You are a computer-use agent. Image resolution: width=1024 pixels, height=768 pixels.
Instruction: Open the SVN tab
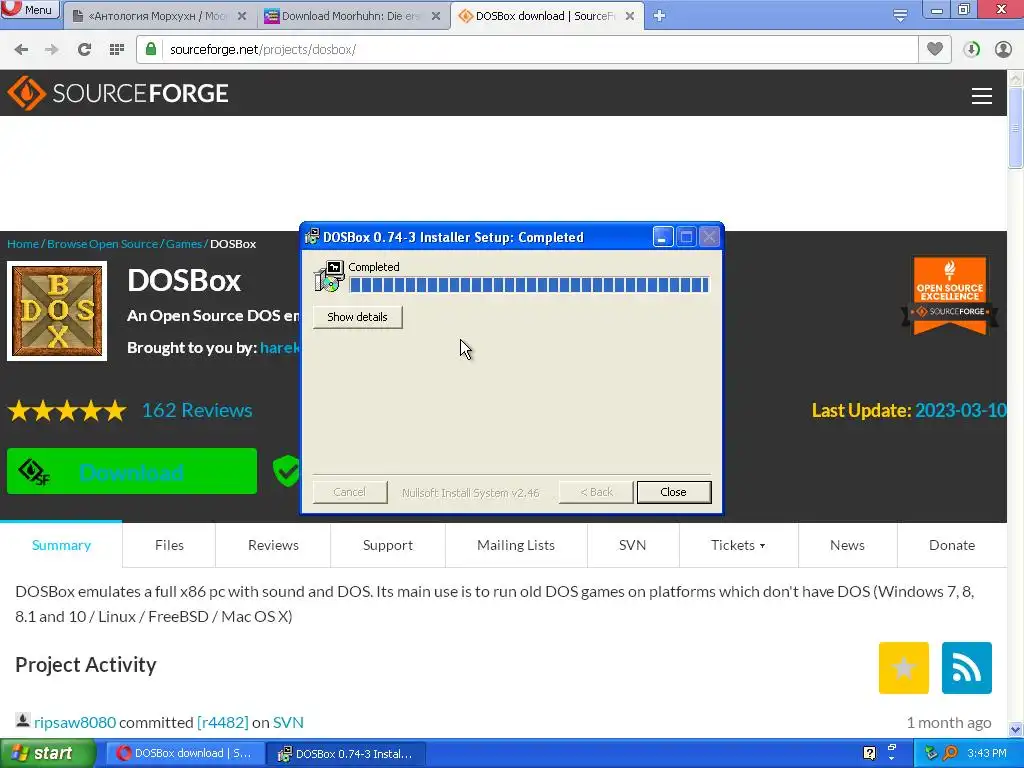point(632,545)
